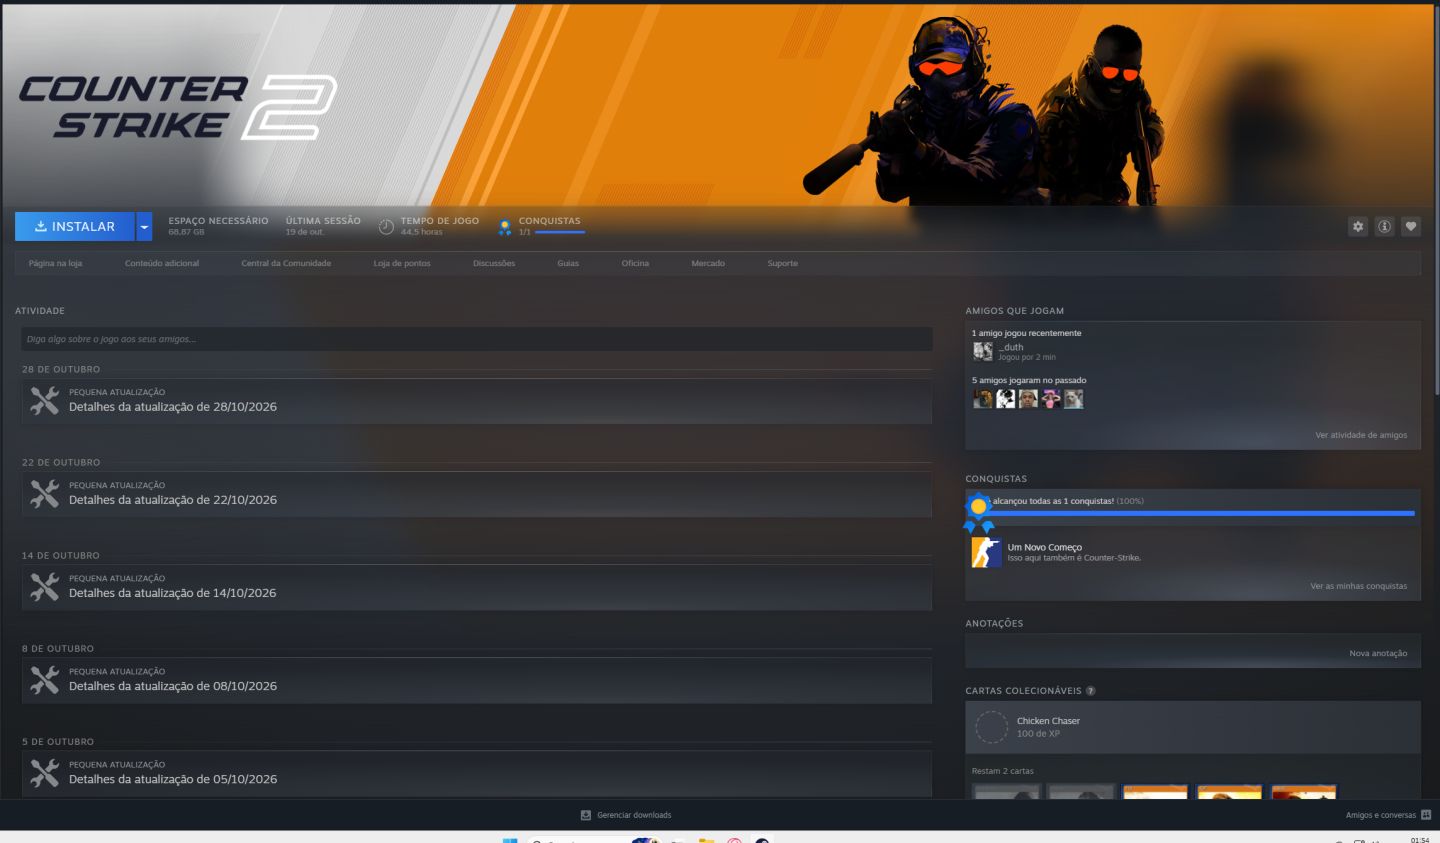The width and height of the screenshot is (1440, 843).
Task: Click the ribbon icon beside Conquistas header
Action: tap(505, 227)
